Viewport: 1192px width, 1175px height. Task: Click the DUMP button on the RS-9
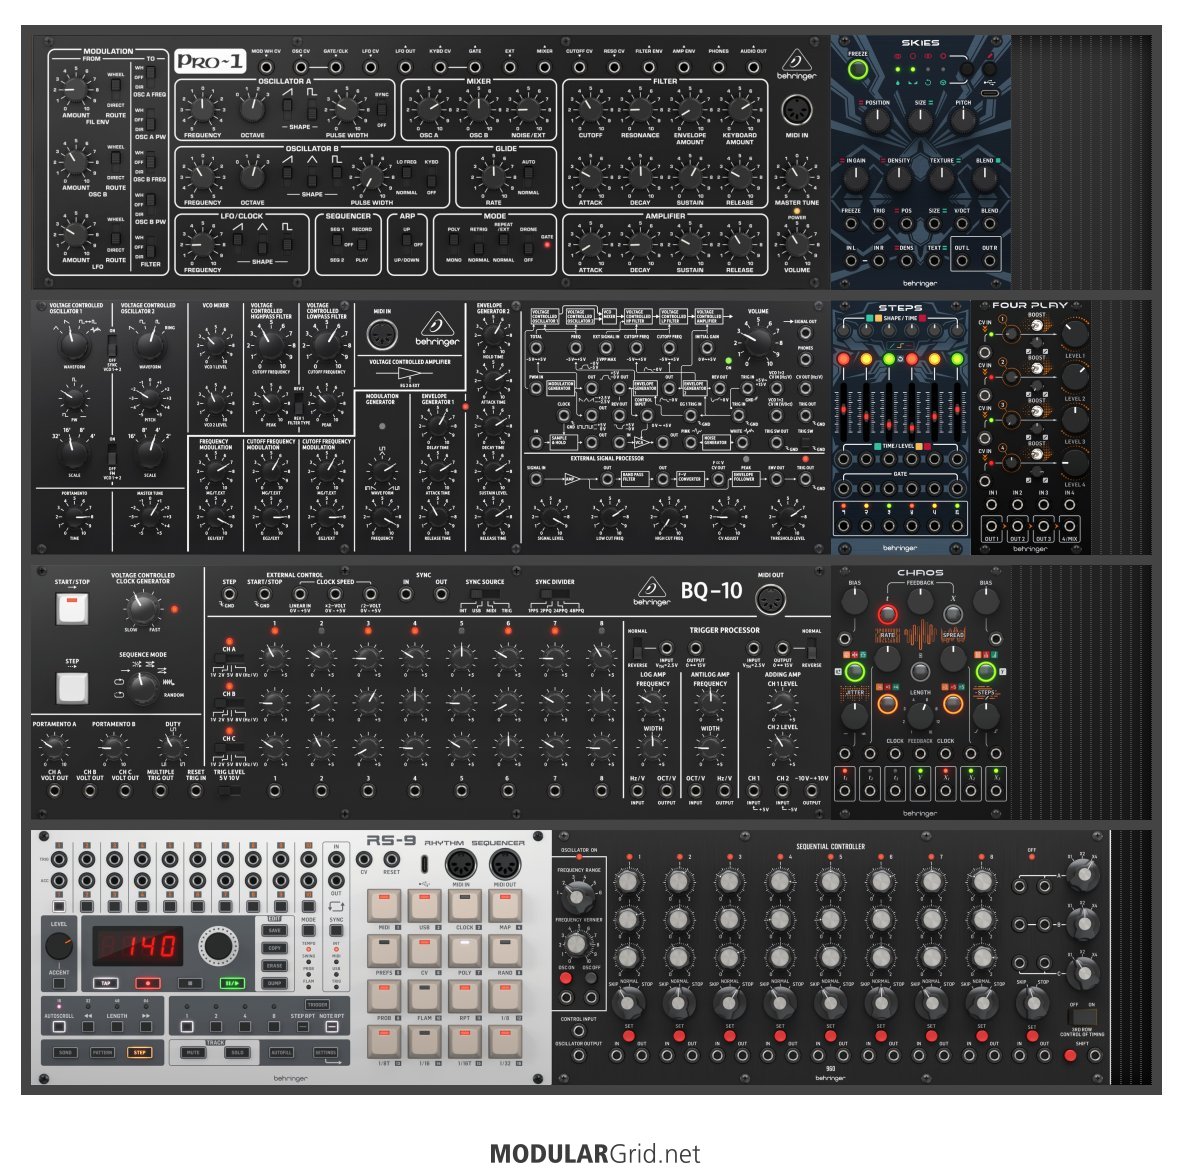pos(274,983)
